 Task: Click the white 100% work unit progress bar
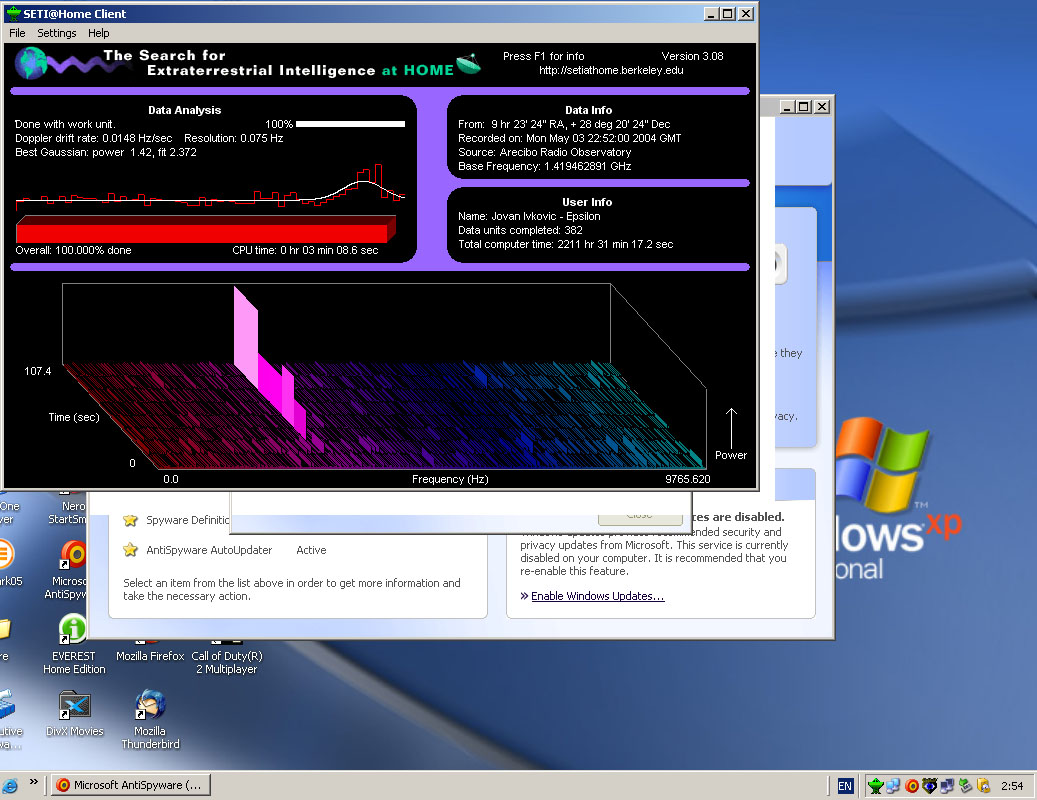click(x=350, y=124)
